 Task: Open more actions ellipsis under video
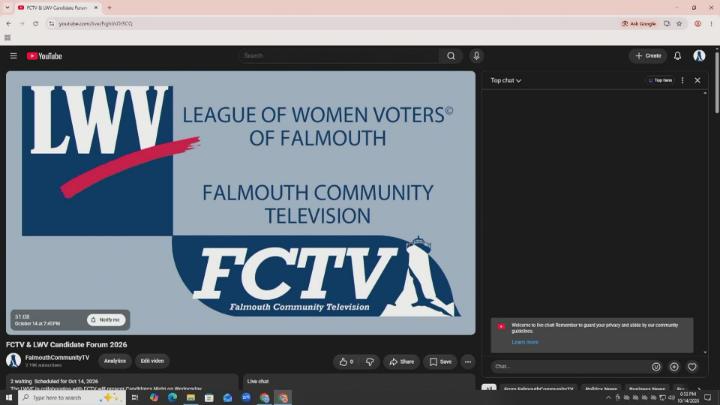pyautogui.click(x=468, y=362)
